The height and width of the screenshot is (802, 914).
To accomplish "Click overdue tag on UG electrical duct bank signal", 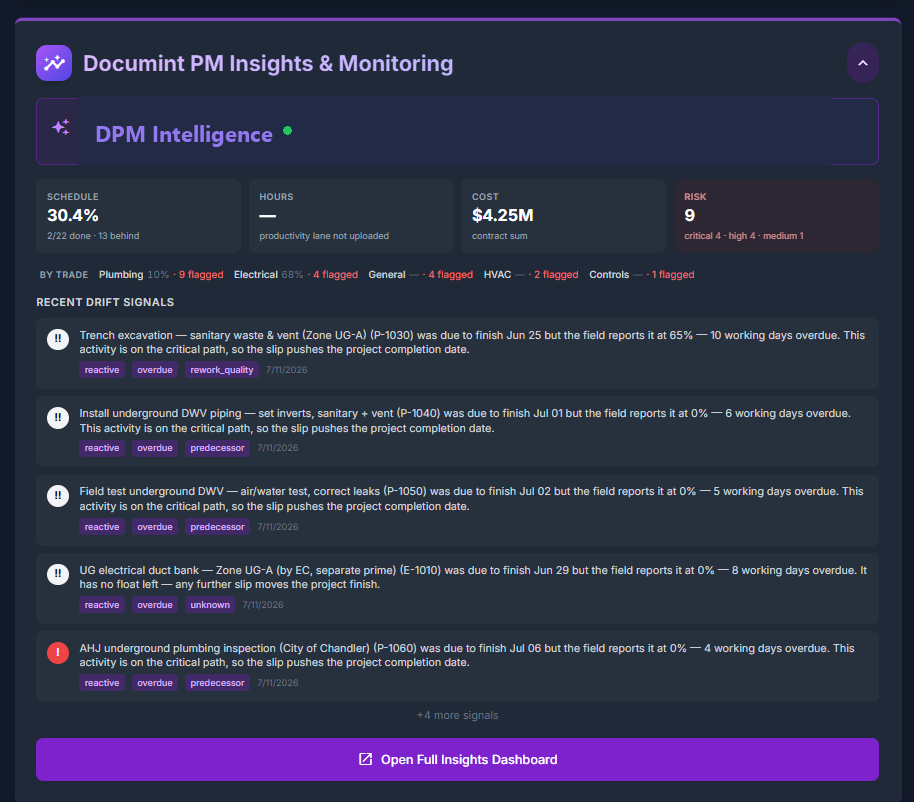I will 154,604.
